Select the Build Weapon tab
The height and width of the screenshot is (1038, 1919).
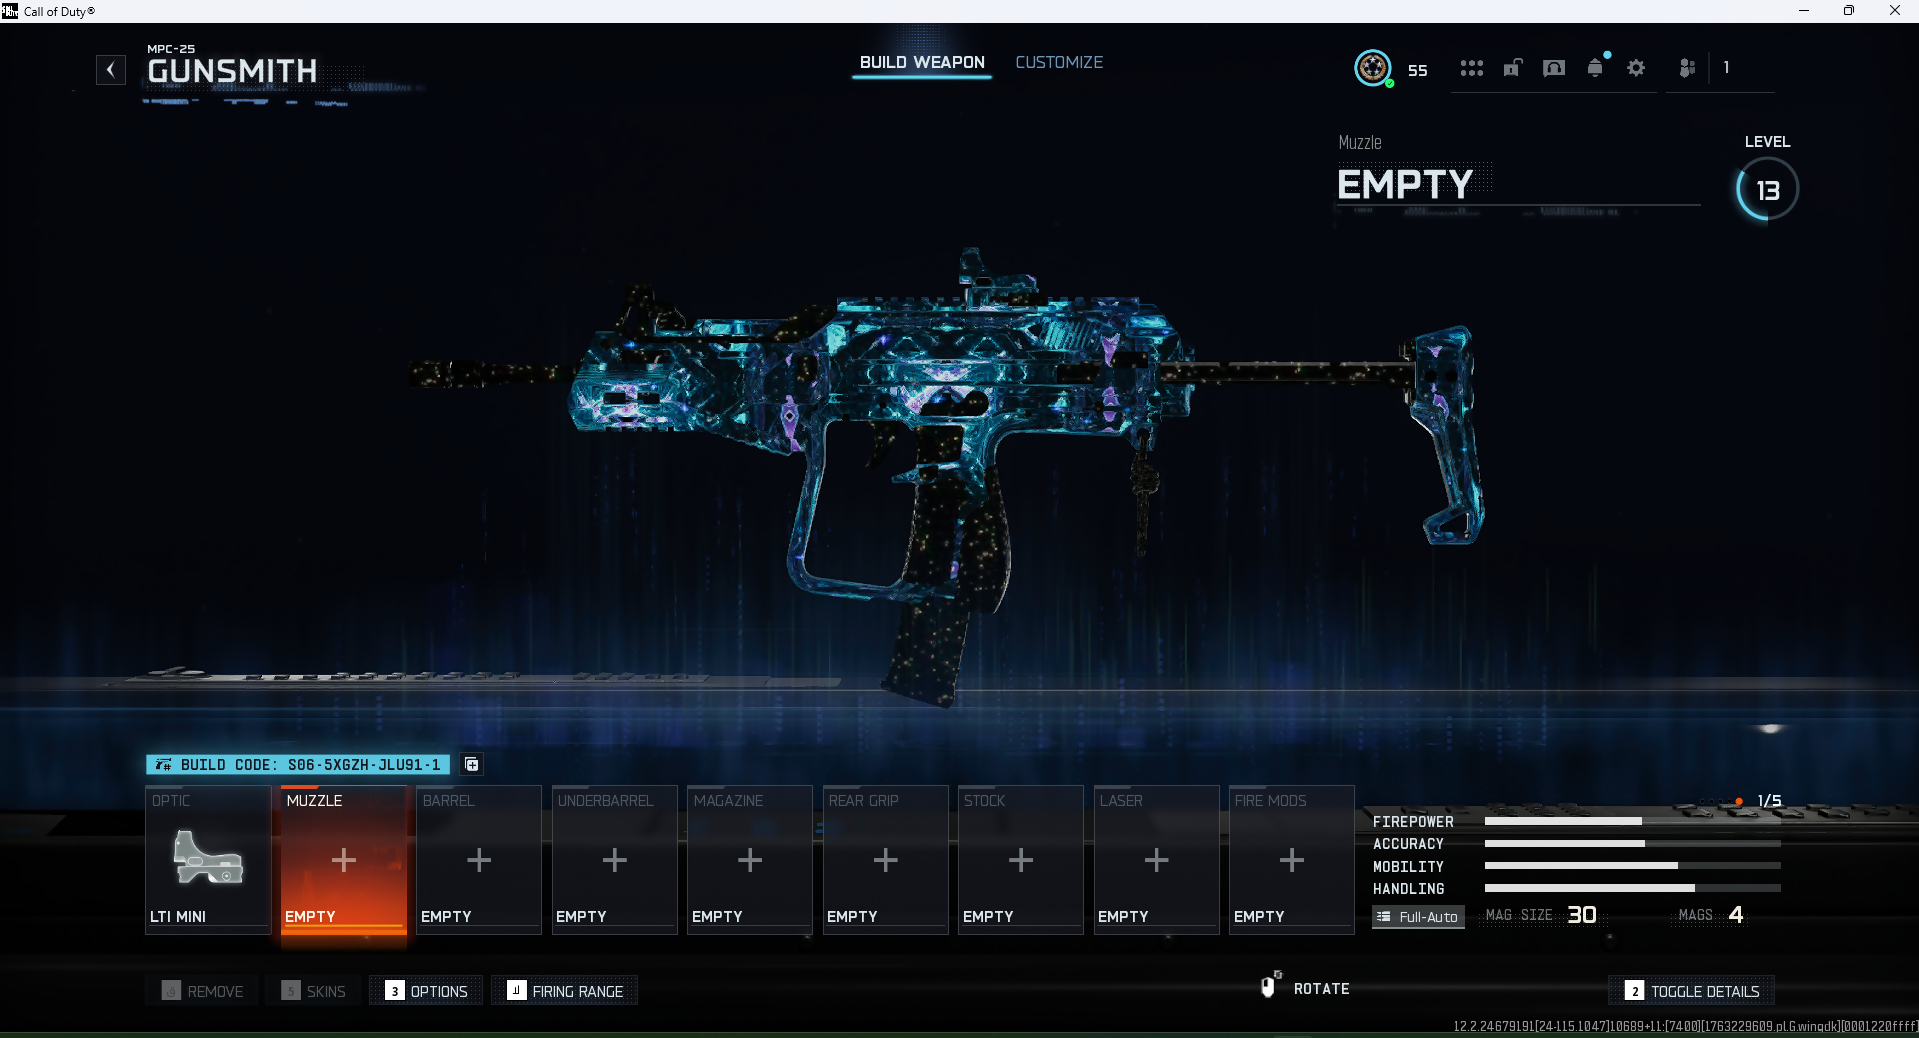(x=922, y=62)
